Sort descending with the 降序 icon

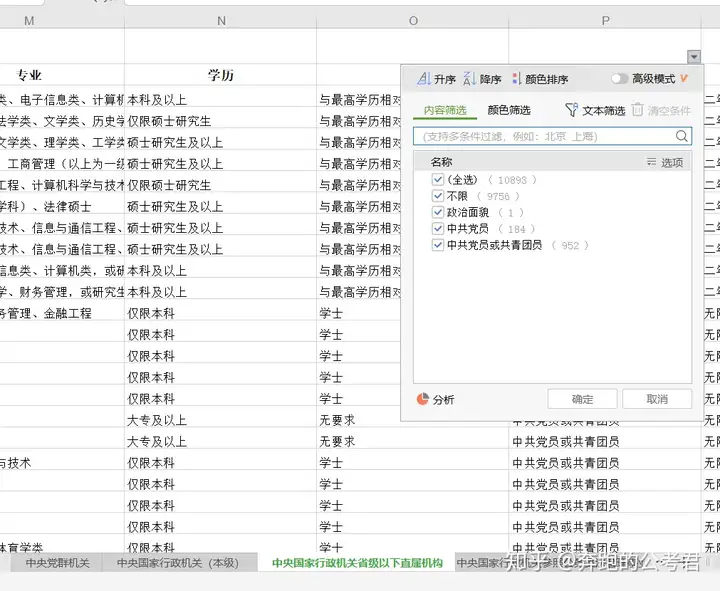point(469,79)
